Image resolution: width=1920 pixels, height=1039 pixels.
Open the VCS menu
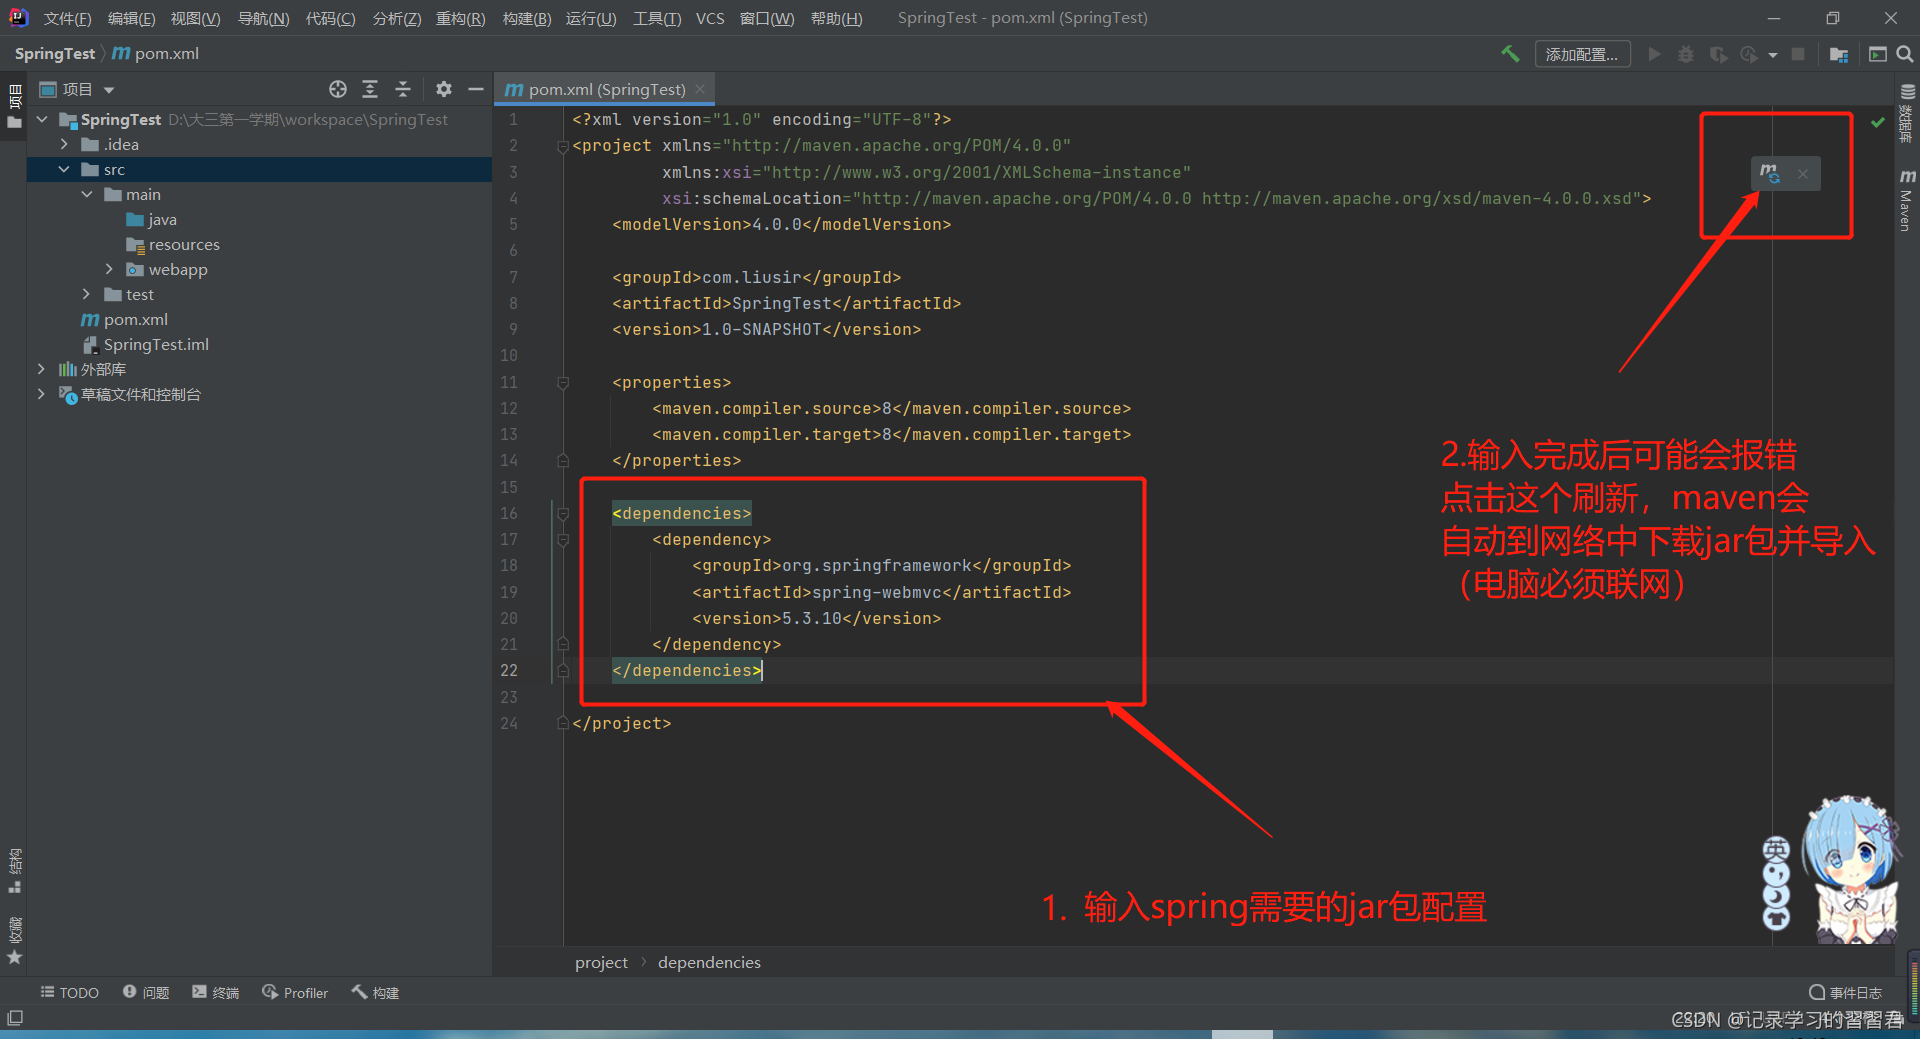[710, 18]
